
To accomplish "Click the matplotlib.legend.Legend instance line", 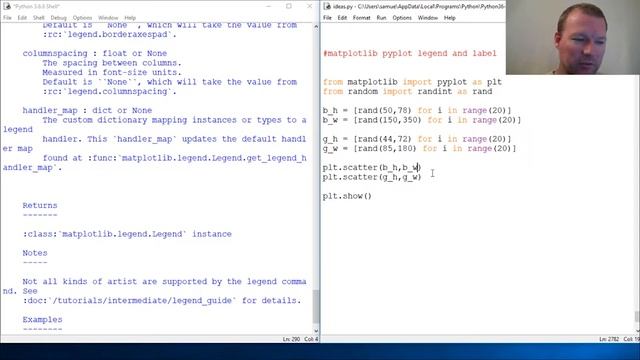I will pyautogui.click(x=127, y=234).
